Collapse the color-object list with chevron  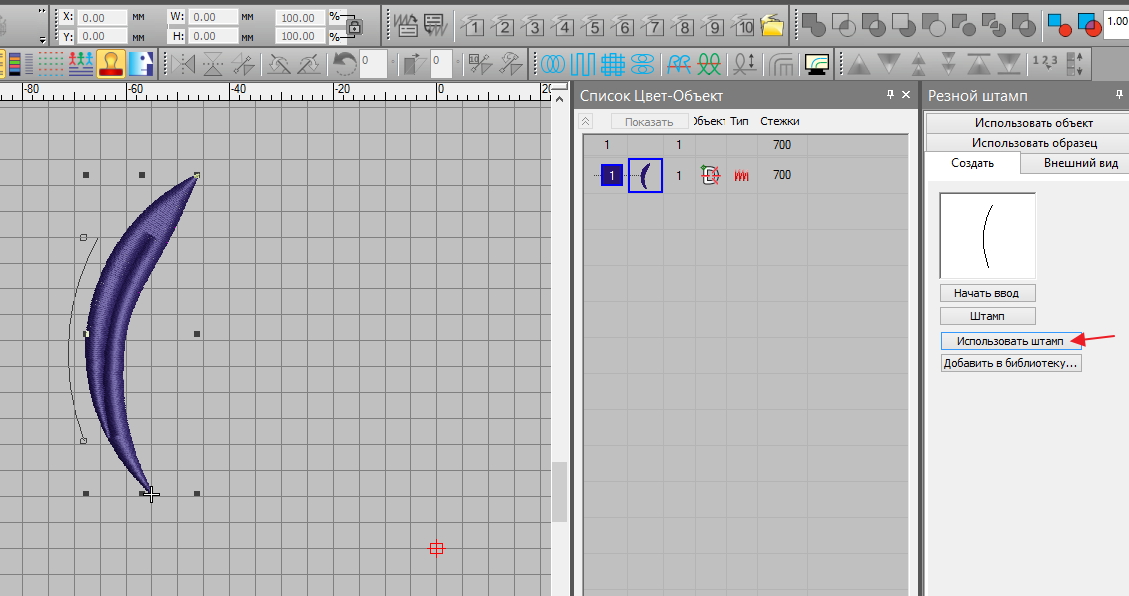pyautogui.click(x=586, y=121)
